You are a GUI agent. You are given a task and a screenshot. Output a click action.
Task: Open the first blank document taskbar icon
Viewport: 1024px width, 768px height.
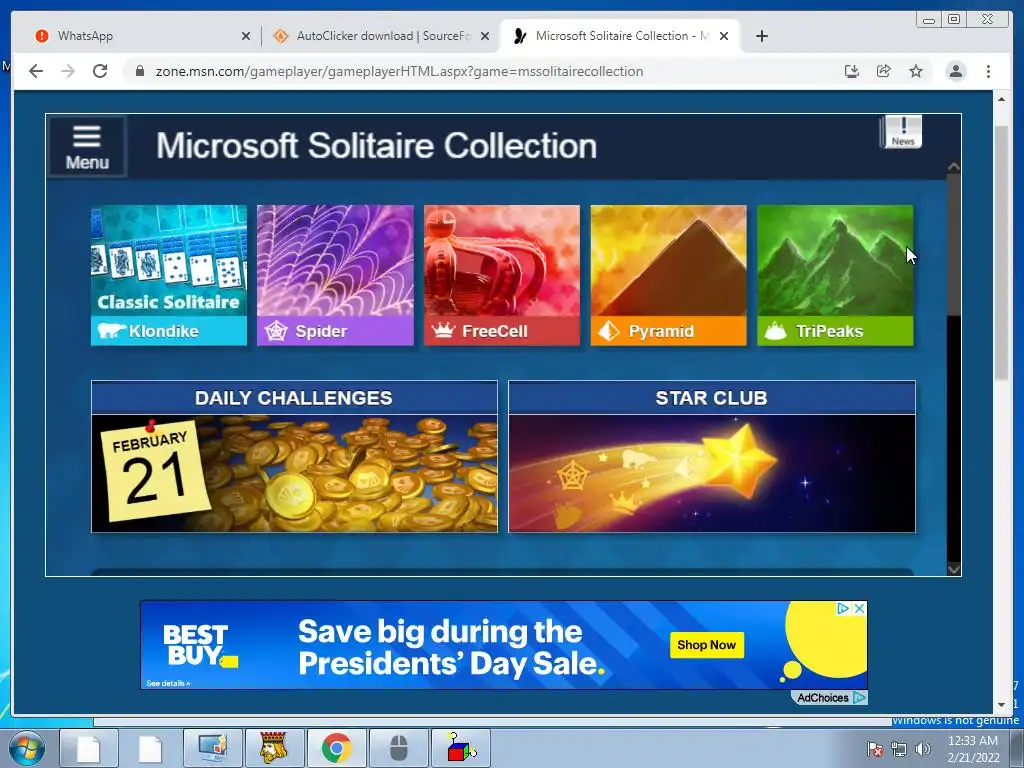pyautogui.click(x=88, y=748)
